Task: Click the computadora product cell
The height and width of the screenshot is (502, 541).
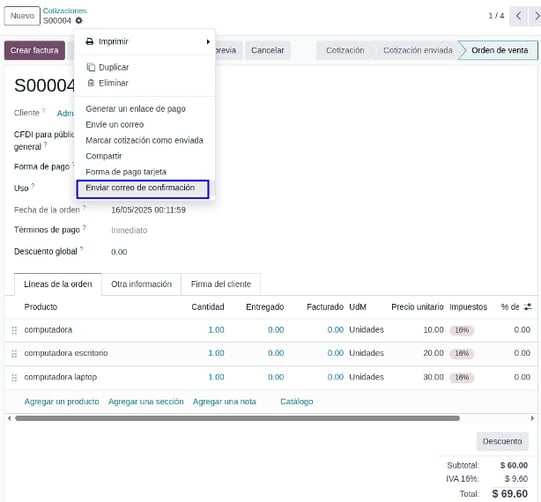Action: point(48,330)
